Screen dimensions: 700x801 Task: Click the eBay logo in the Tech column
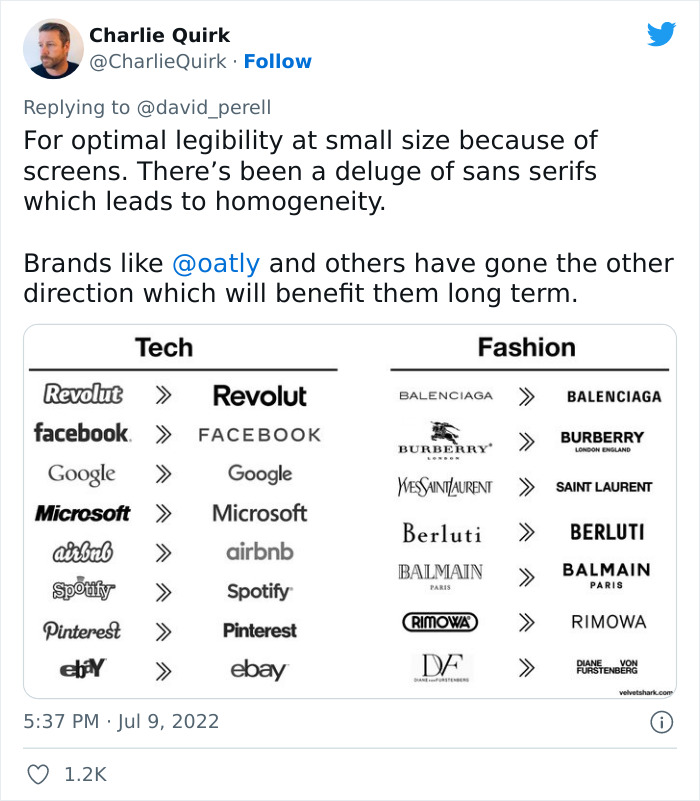coord(84,667)
